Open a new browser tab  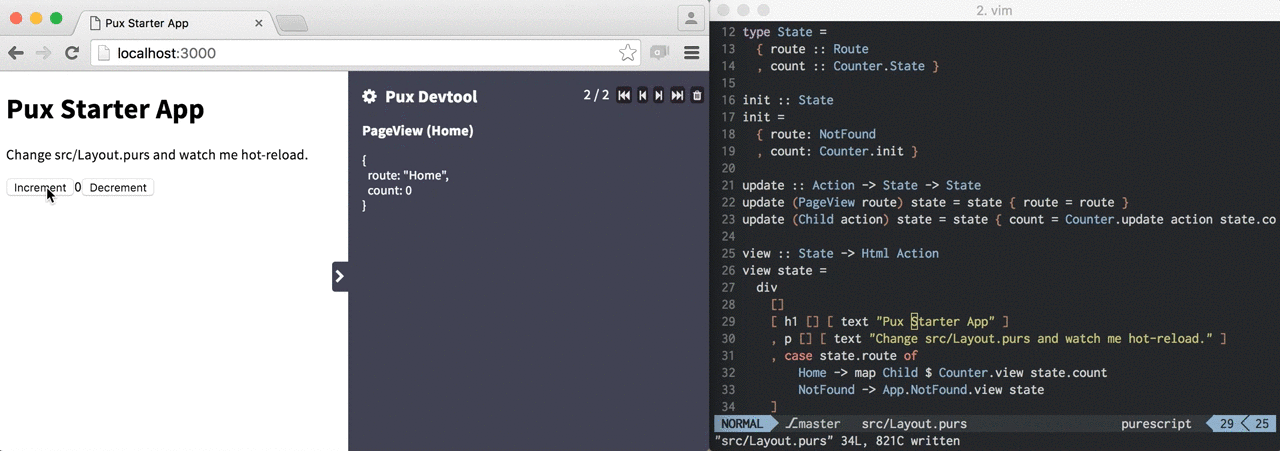(x=291, y=23)
